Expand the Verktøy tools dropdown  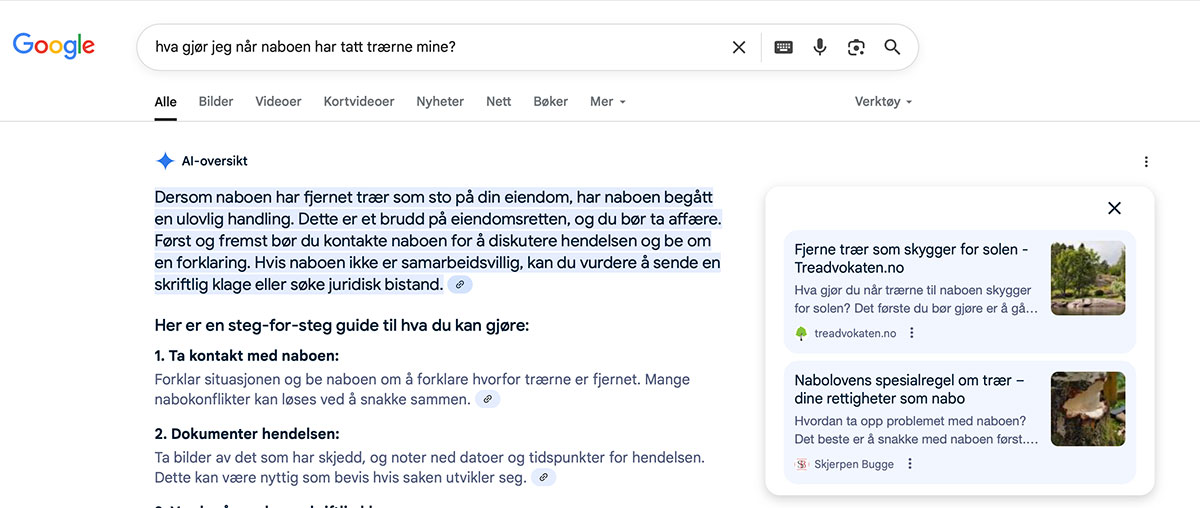pyautogui.click(x=883, y=102)
